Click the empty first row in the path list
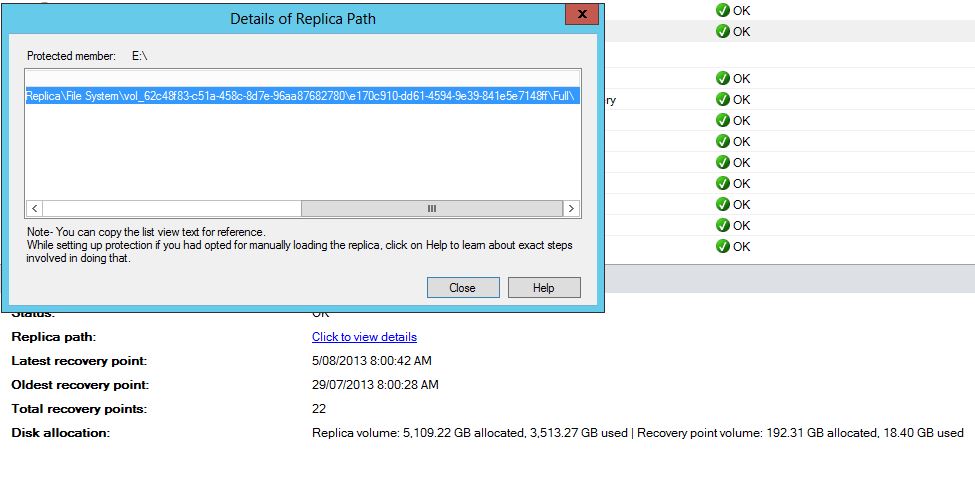The width and height of the screenshot is (975, 487). [x=300, y=78]
